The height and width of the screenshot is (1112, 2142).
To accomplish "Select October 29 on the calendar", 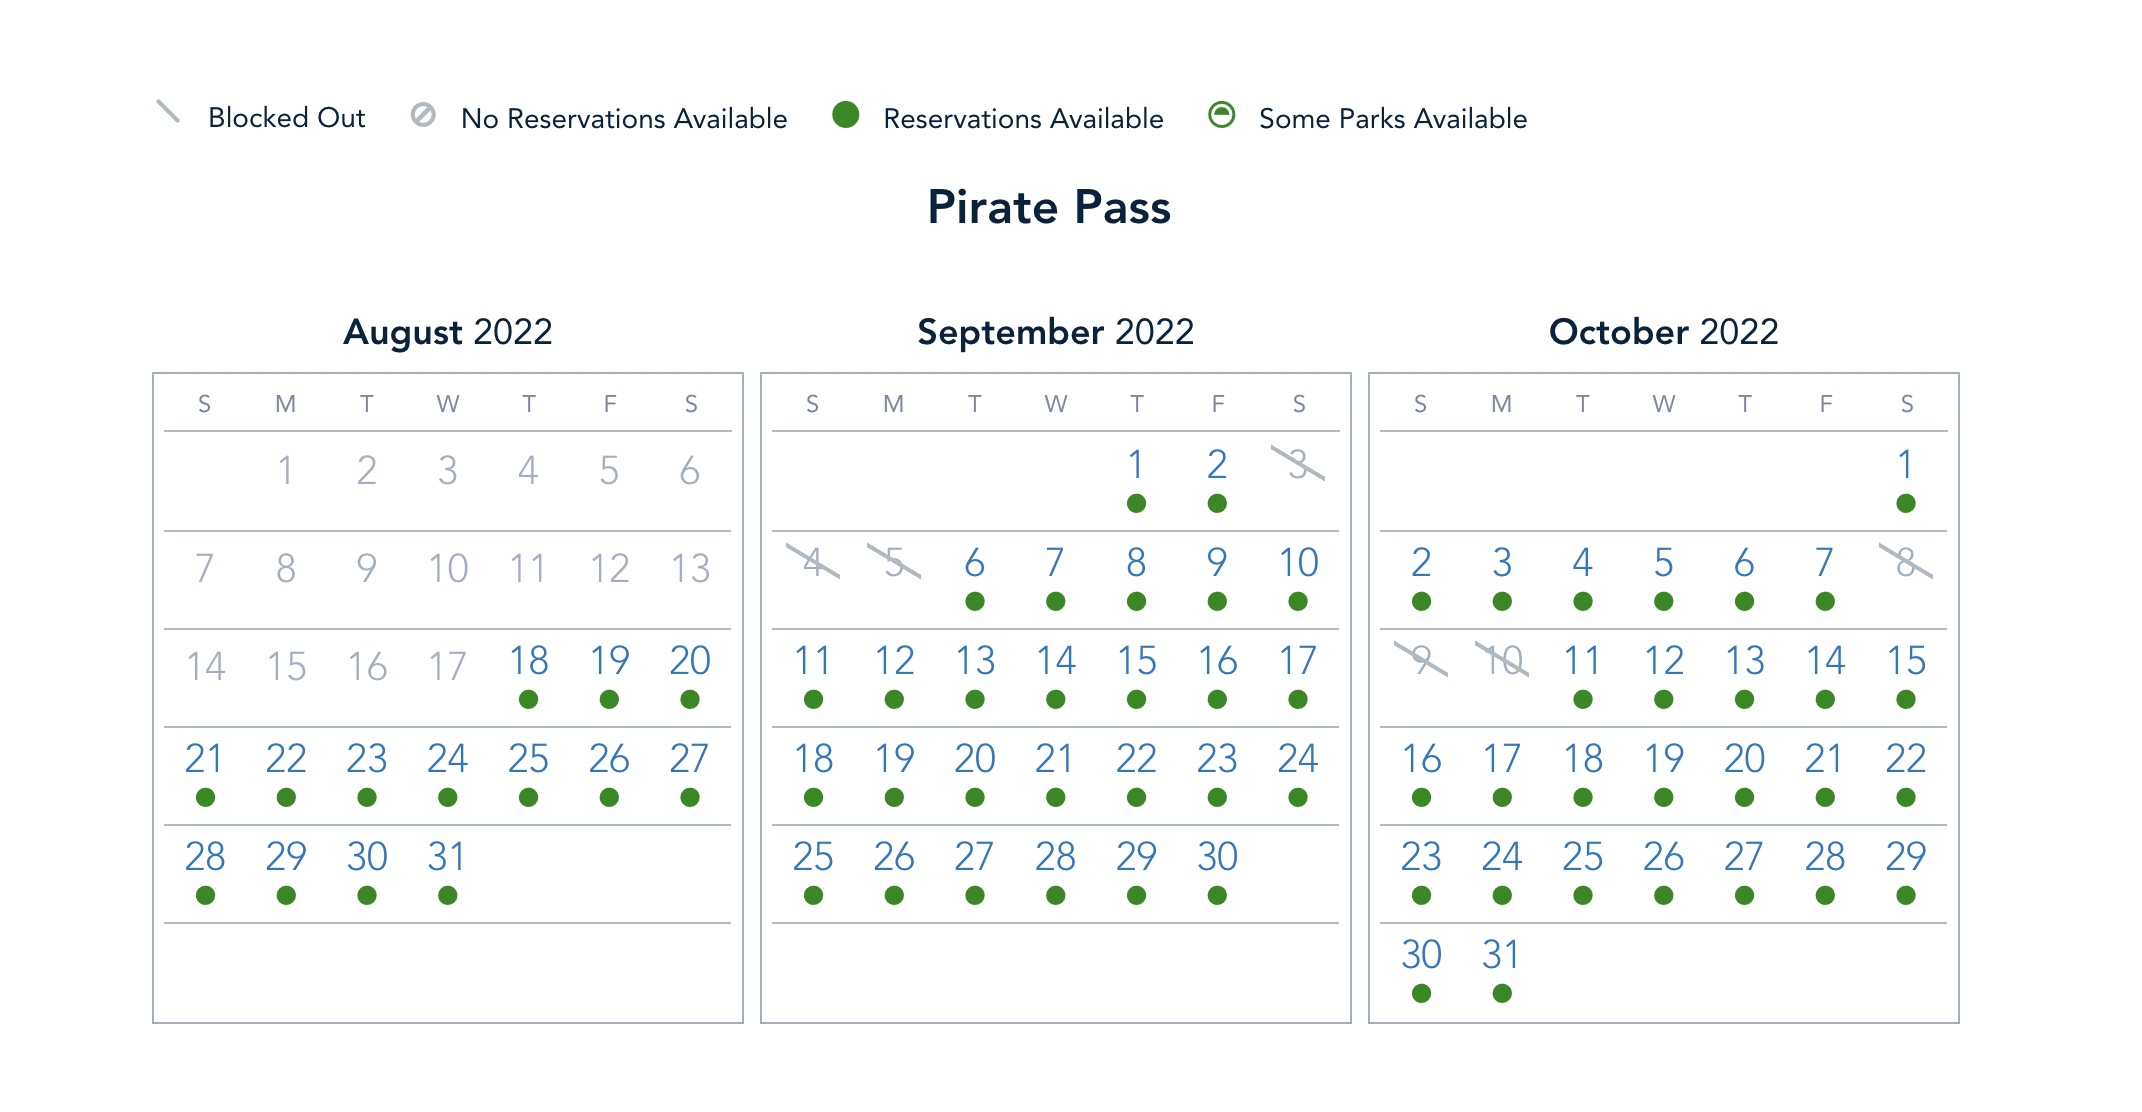I will 1906,857.
